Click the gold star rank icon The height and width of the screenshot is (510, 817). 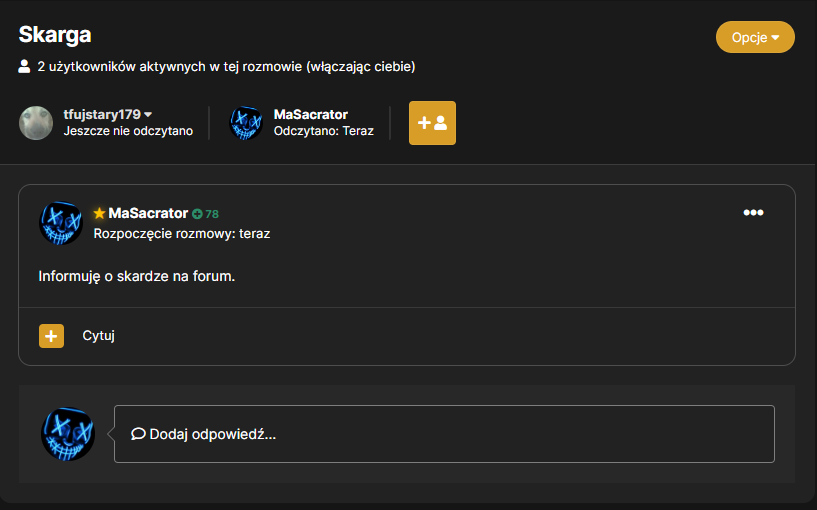coord(99,213)
